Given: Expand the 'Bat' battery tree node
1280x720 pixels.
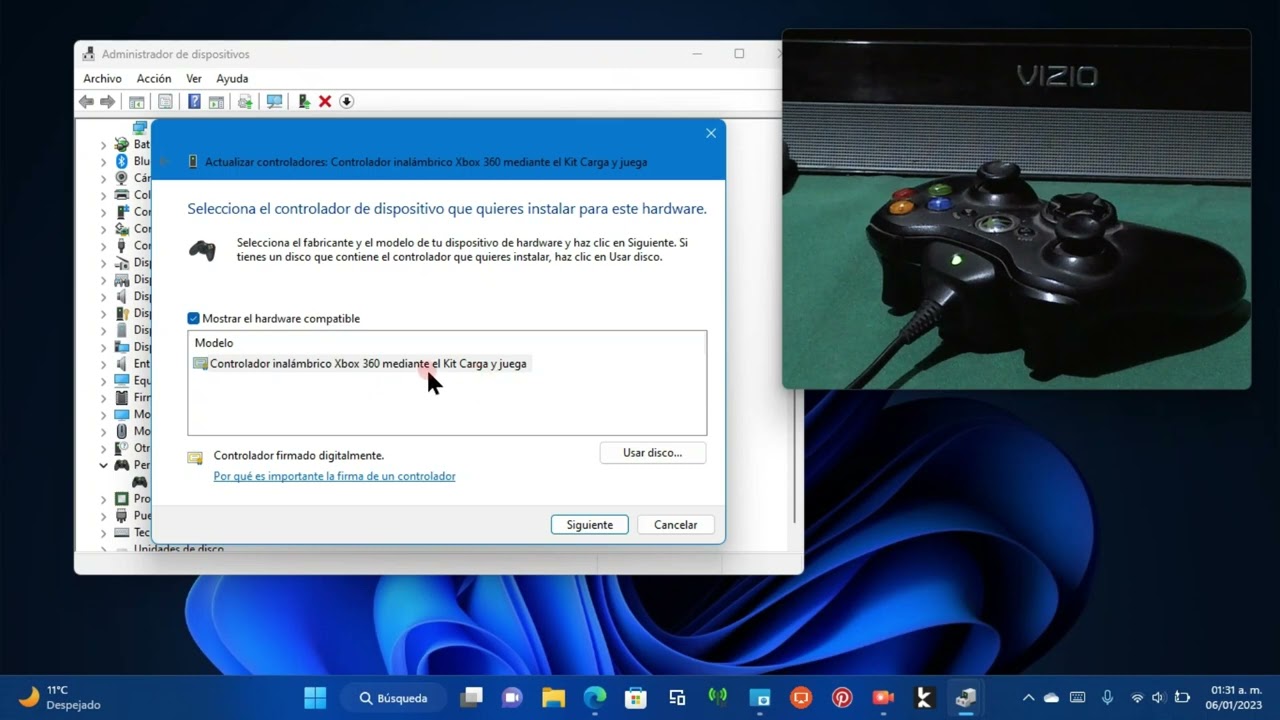Looking at the screenshot, I should coord(103,145).
